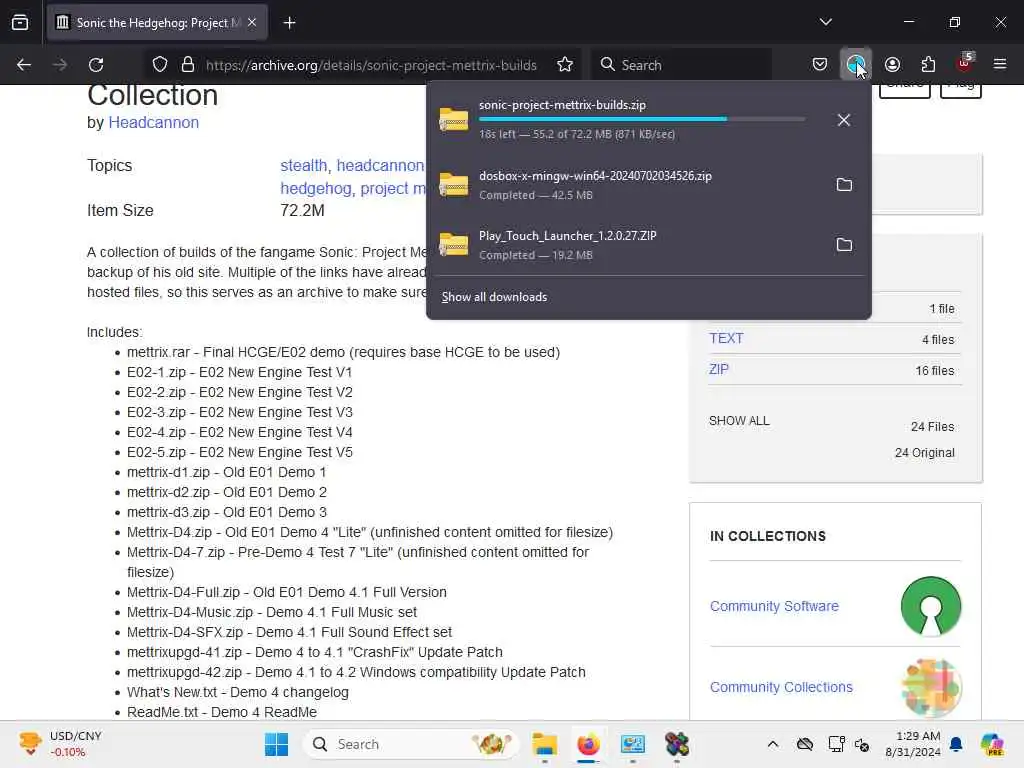The height and width of the screenshot is (768, 1024).
Task: Follow the hedgehog topic link
Action: click(316, 189)
